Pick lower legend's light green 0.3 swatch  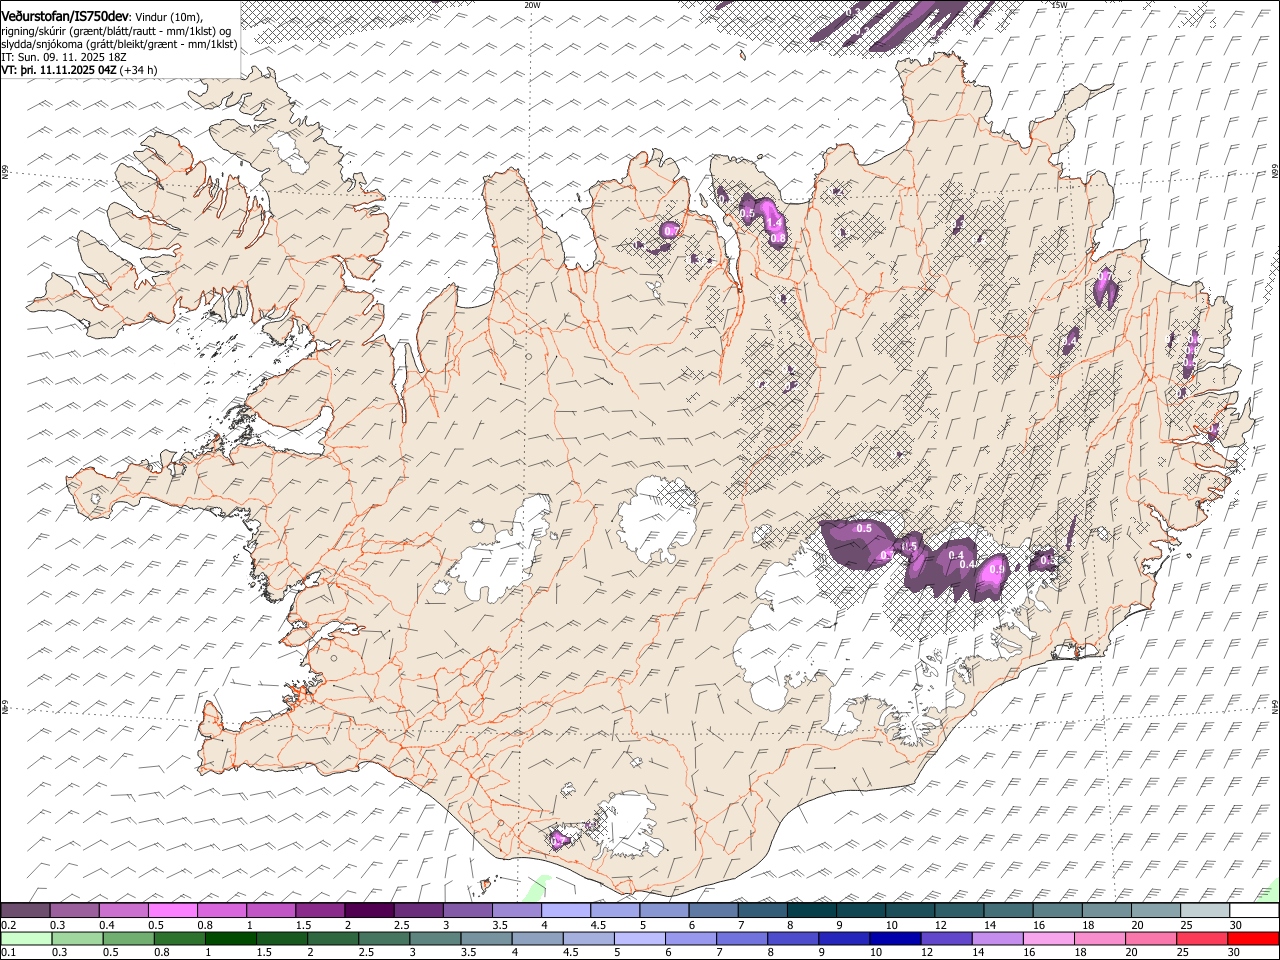pyautogui.click(x=76, y=938)
